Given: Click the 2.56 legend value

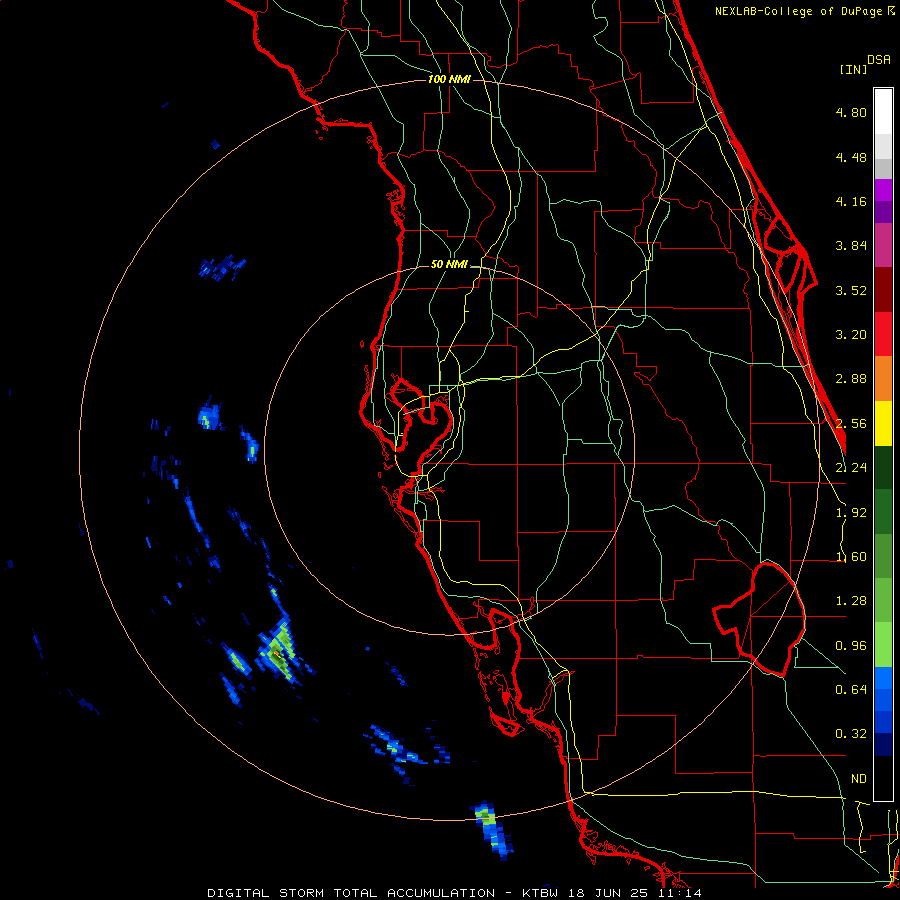Looking at the screenshot, I should point(851,424).
